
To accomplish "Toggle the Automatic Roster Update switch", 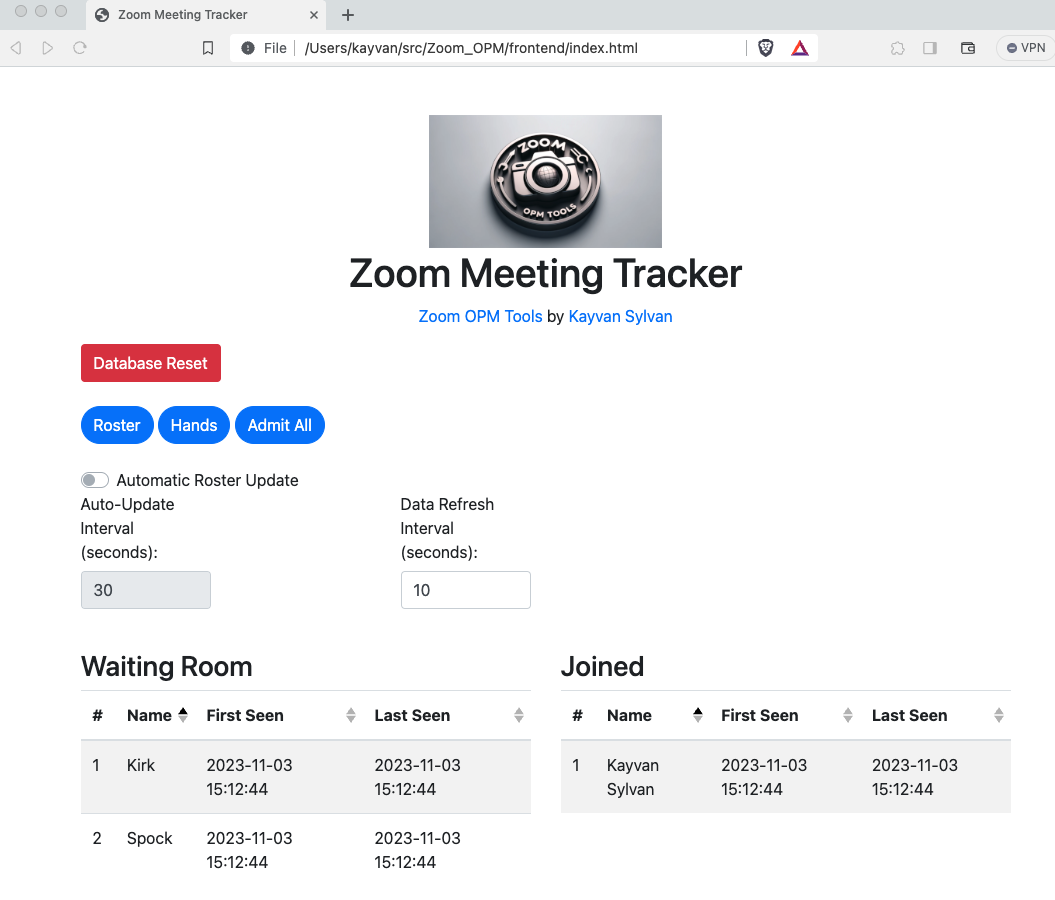I will (95, 480).
